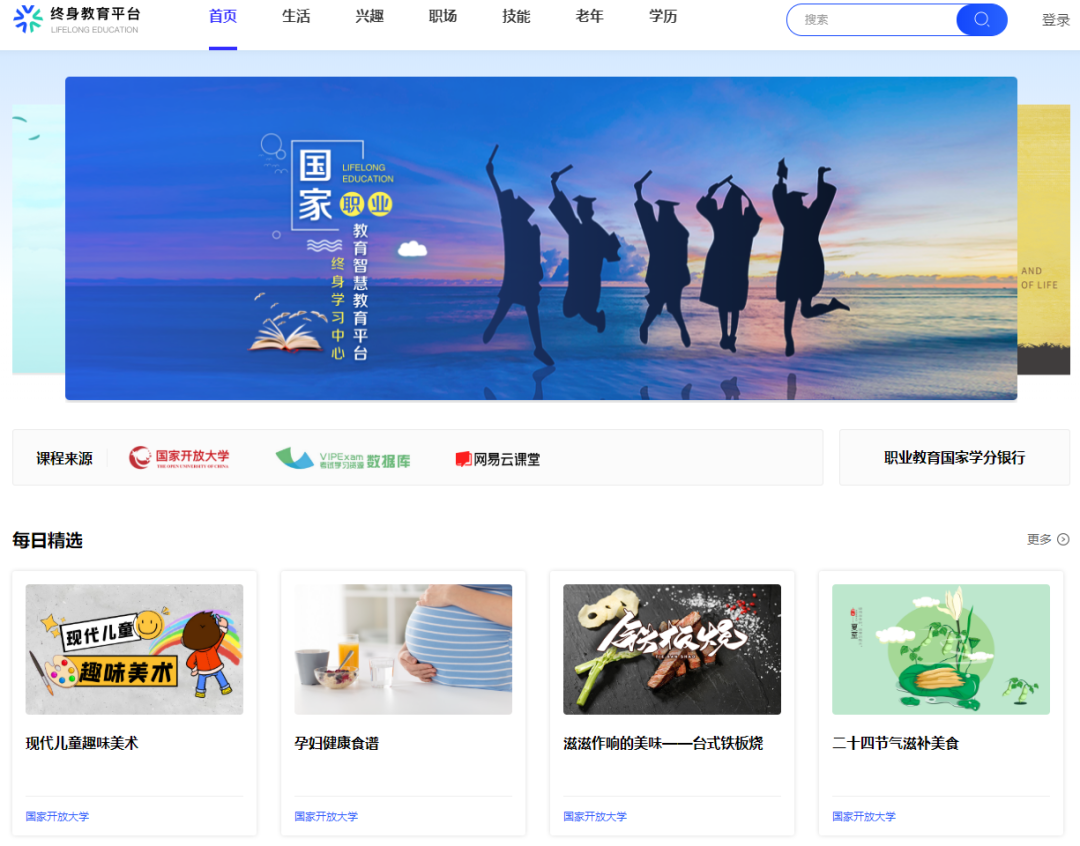Image resolution: width=1080 pixels, height=846 pixels.
Task: Open the 兴趣 category tab
Action: pyautogui.click(x=370, y=17)
